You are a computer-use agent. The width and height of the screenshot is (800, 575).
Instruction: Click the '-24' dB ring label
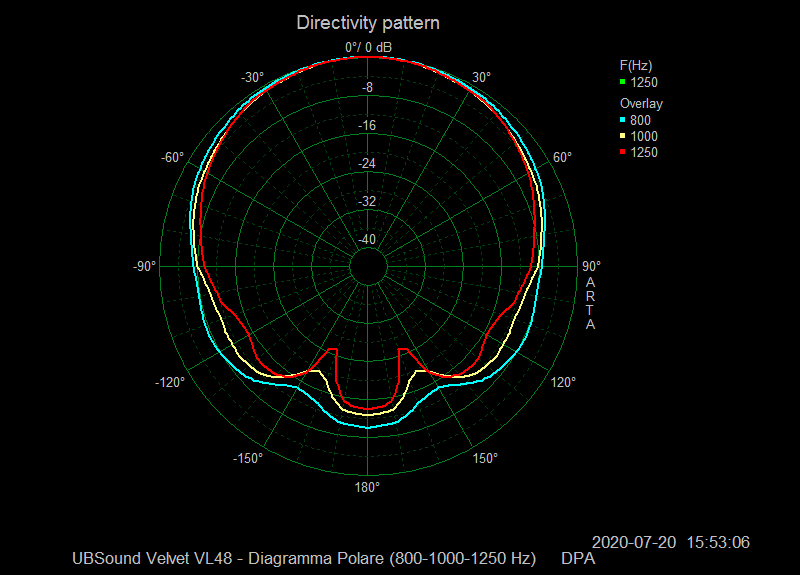(x=367, y=164)
